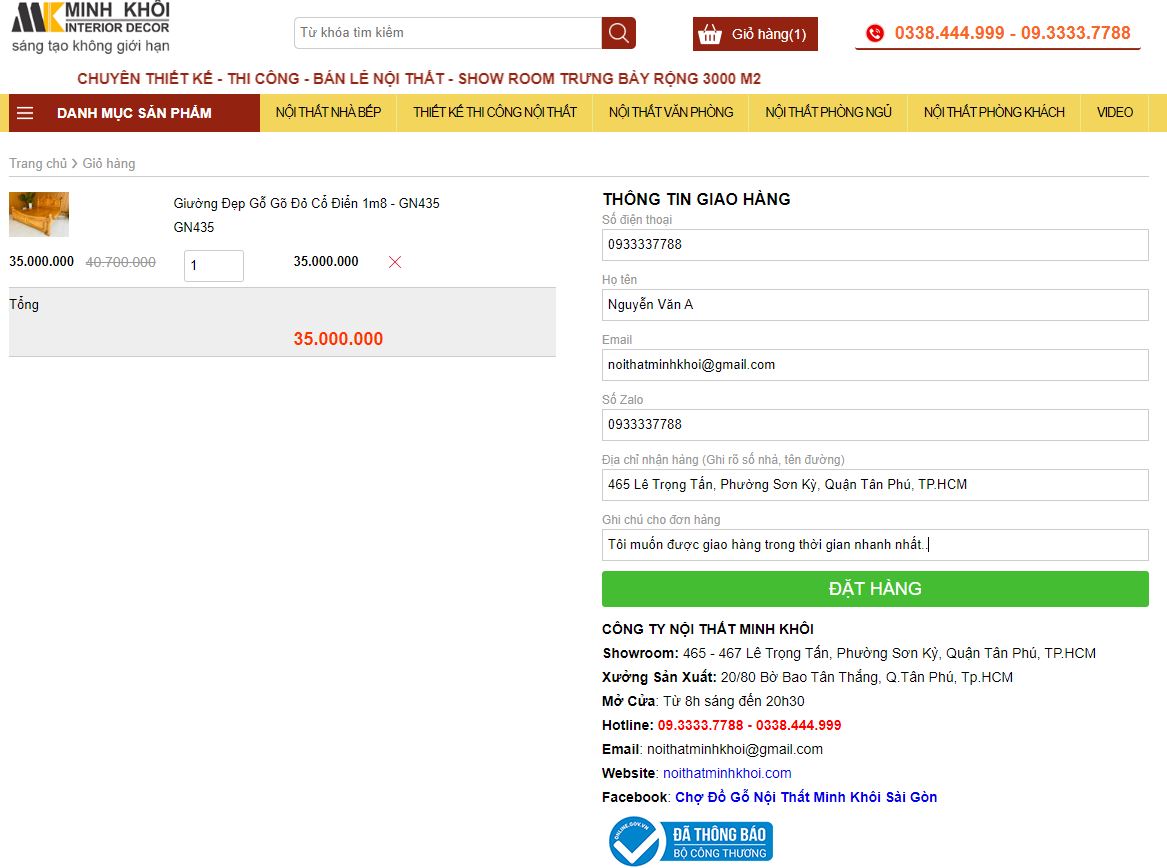The height and width of the screenshot is (868, 1167).
Task: Click the Minh Khôi logo
Action: (x=90, y=27)
